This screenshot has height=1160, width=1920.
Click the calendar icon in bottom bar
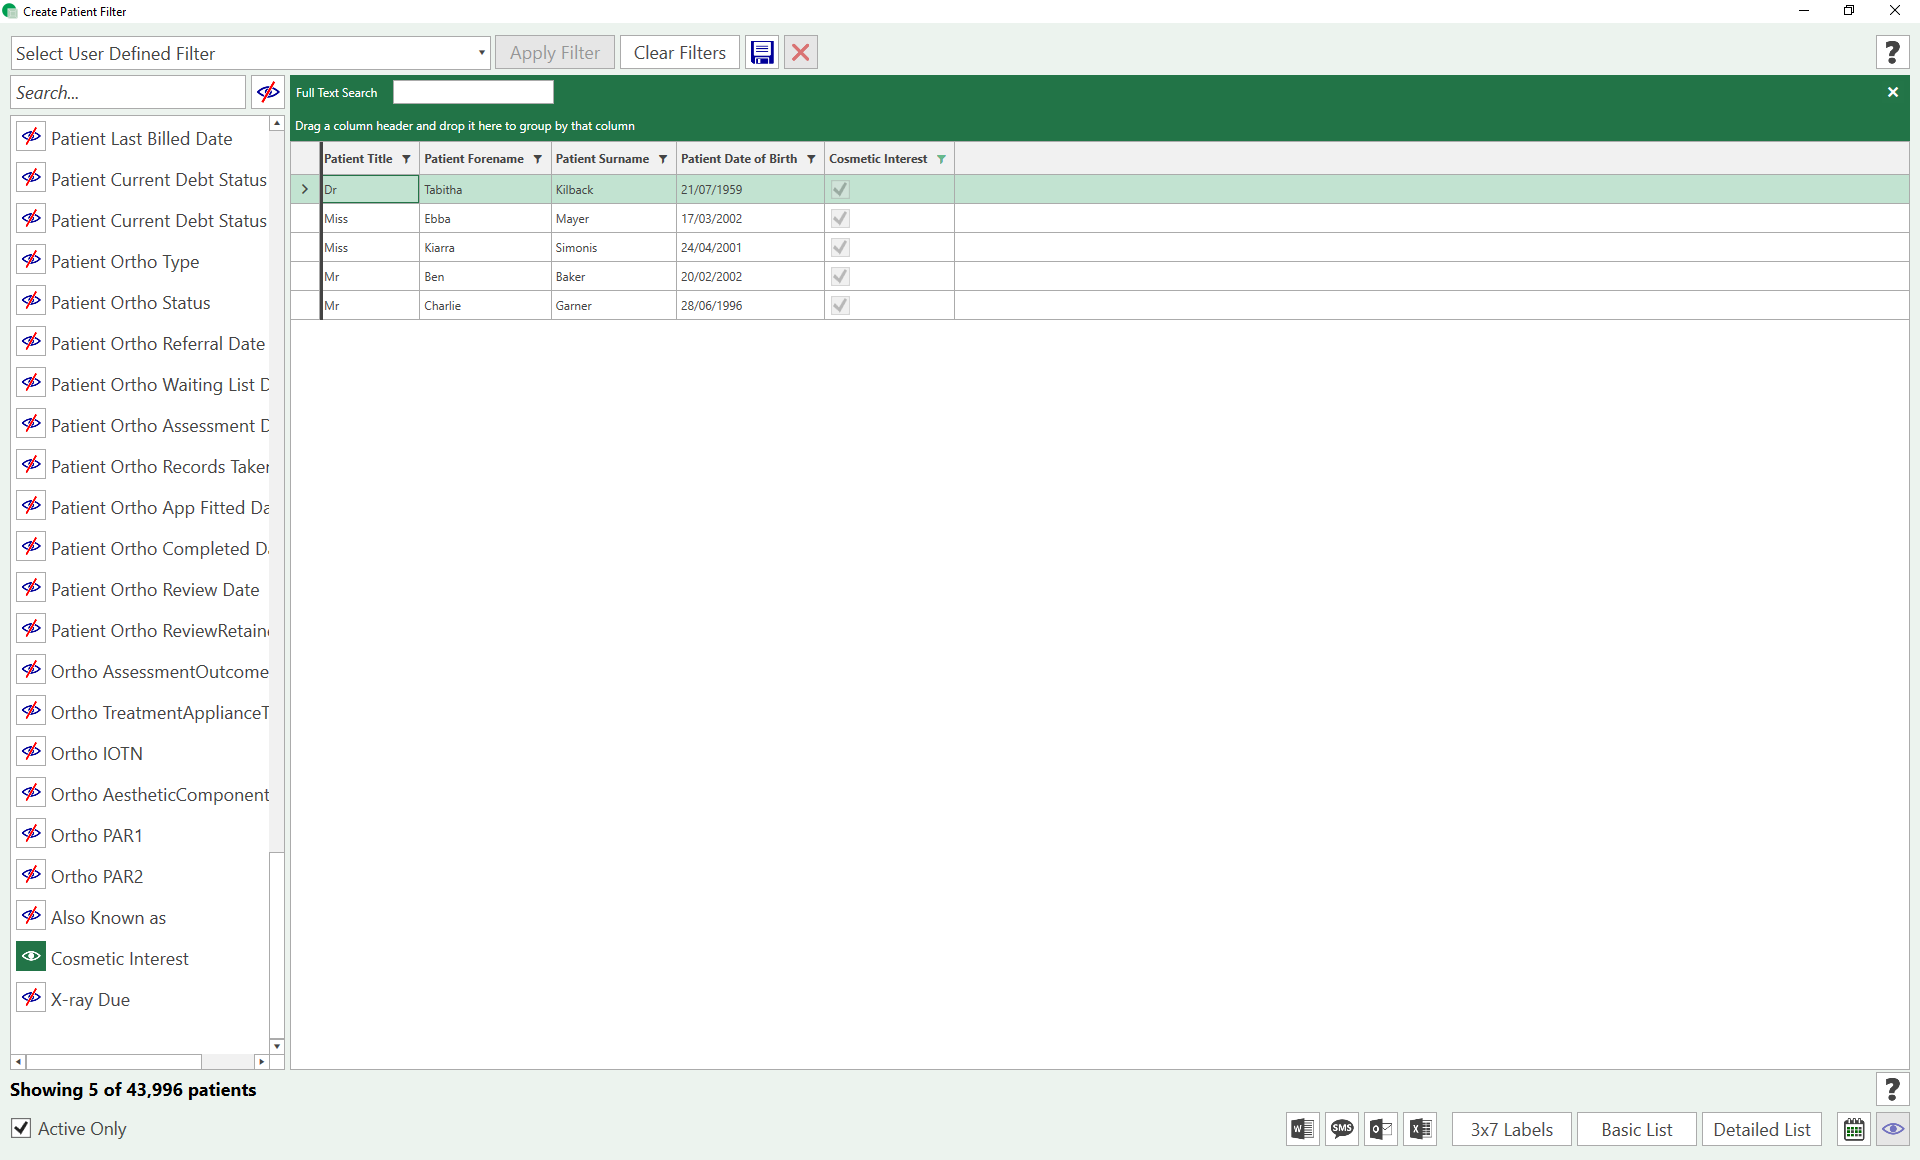(1854, 1129)
